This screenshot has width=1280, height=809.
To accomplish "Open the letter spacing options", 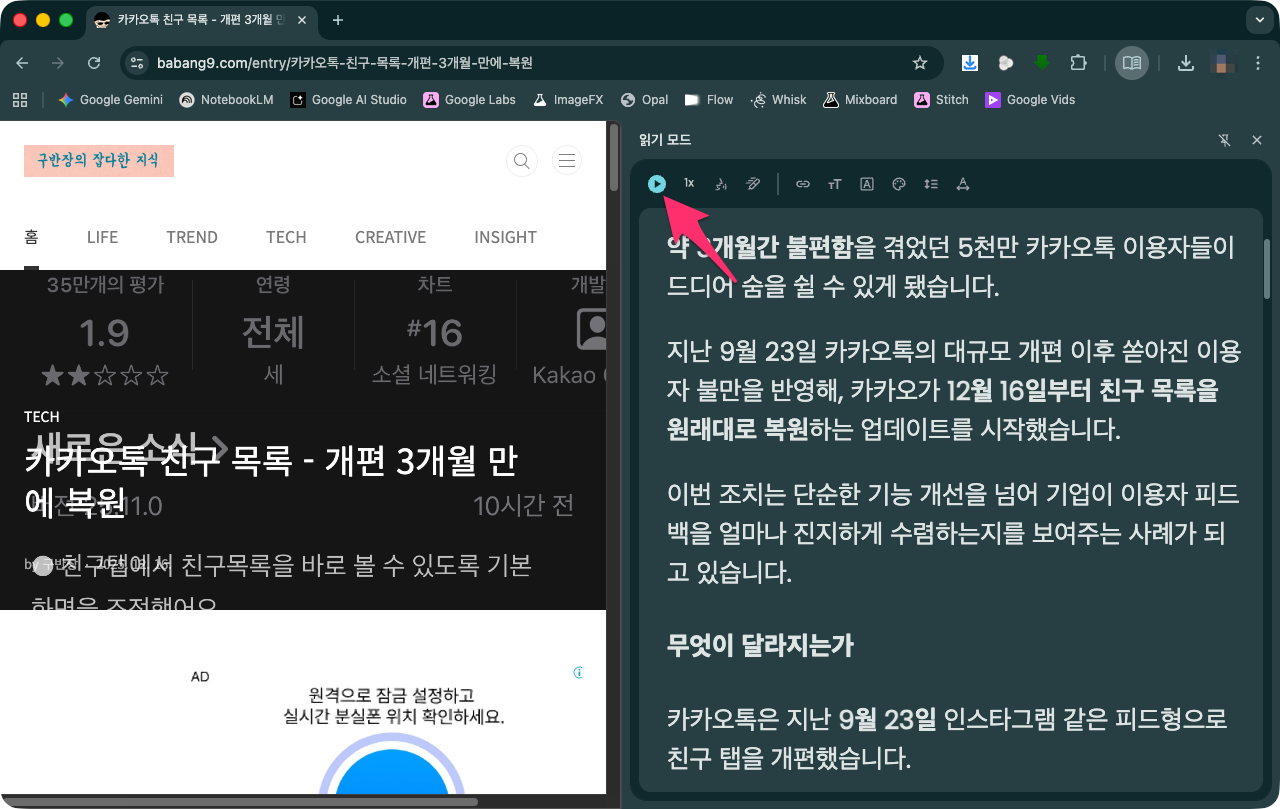I will pos(963,184).
